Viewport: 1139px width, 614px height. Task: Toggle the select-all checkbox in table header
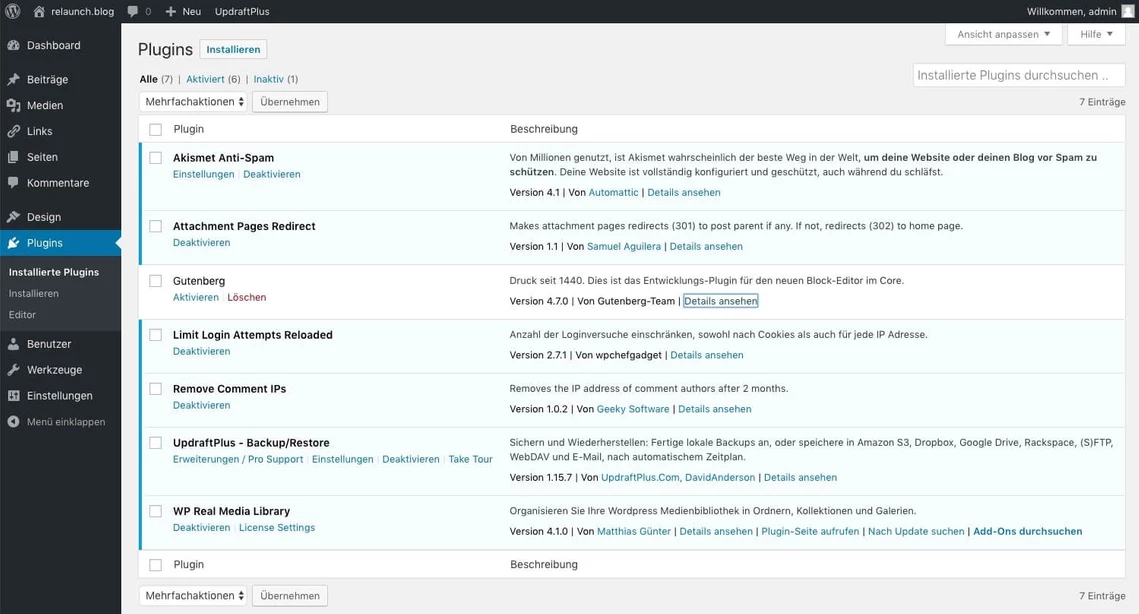pyautogui.click(x=155, y=129)
